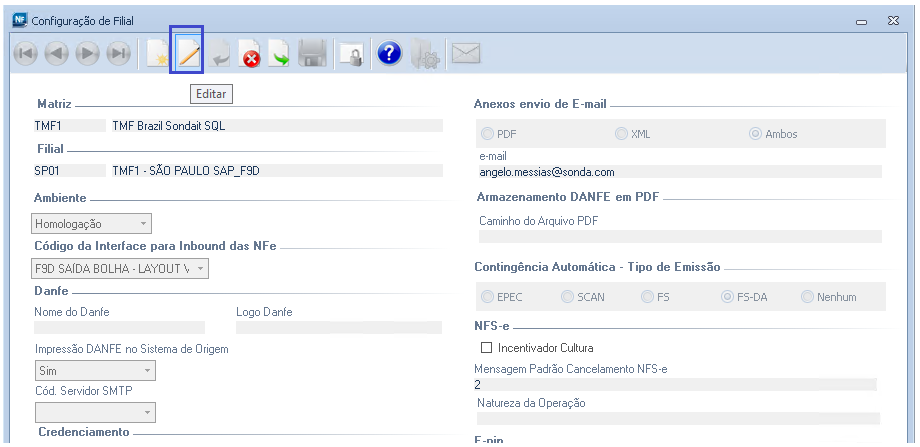Click the Filial code SP01 field
This screenshot has width=920, height=447.
70,171
